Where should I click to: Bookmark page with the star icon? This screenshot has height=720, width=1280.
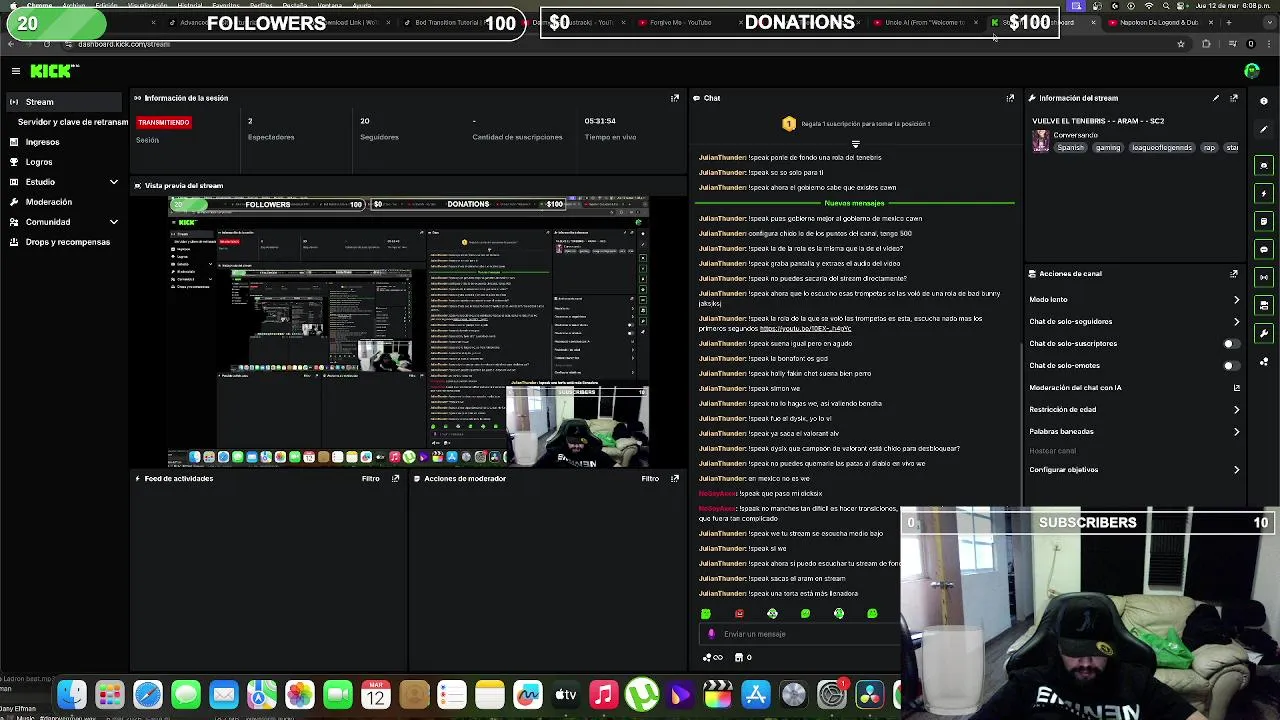1180,44
